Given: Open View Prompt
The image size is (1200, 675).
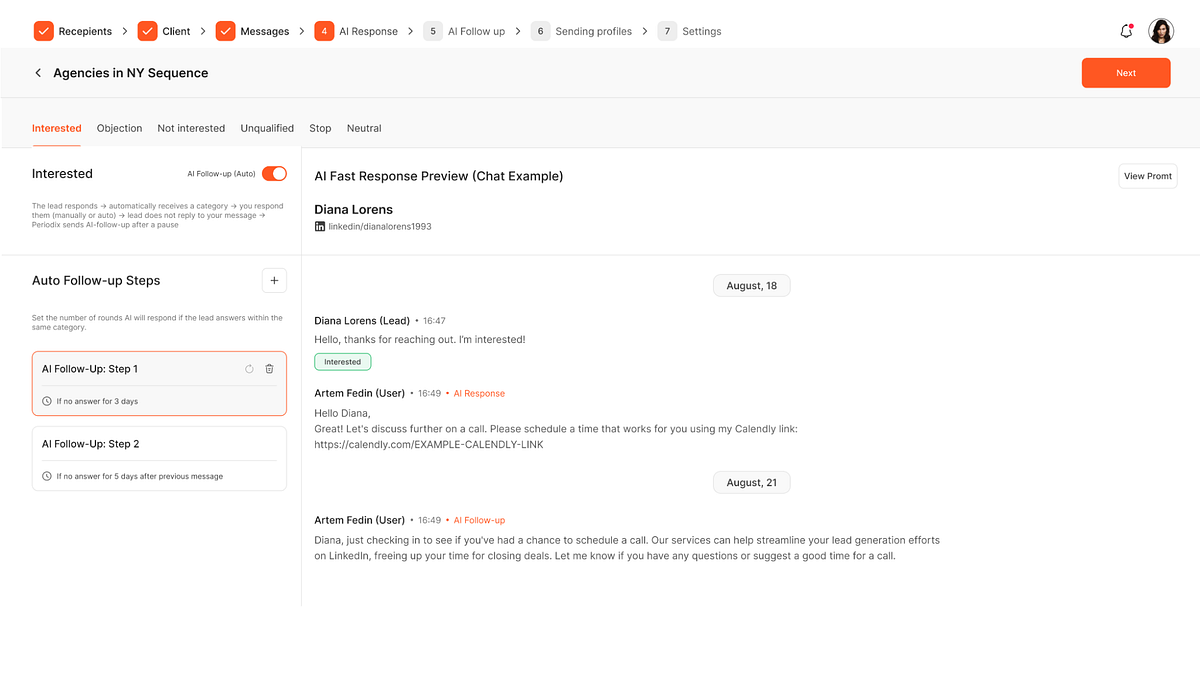Looking at the screenshot, I should 1147,176.
